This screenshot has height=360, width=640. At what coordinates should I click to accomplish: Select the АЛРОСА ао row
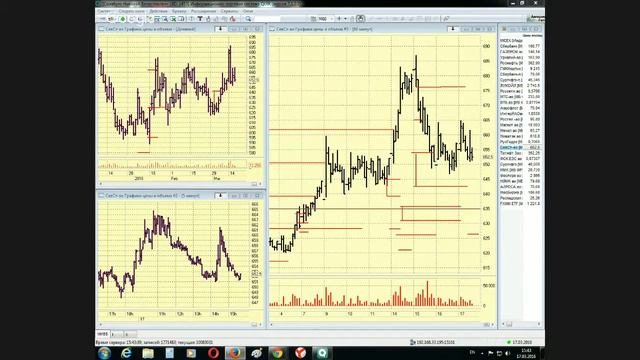coord(520,186)
